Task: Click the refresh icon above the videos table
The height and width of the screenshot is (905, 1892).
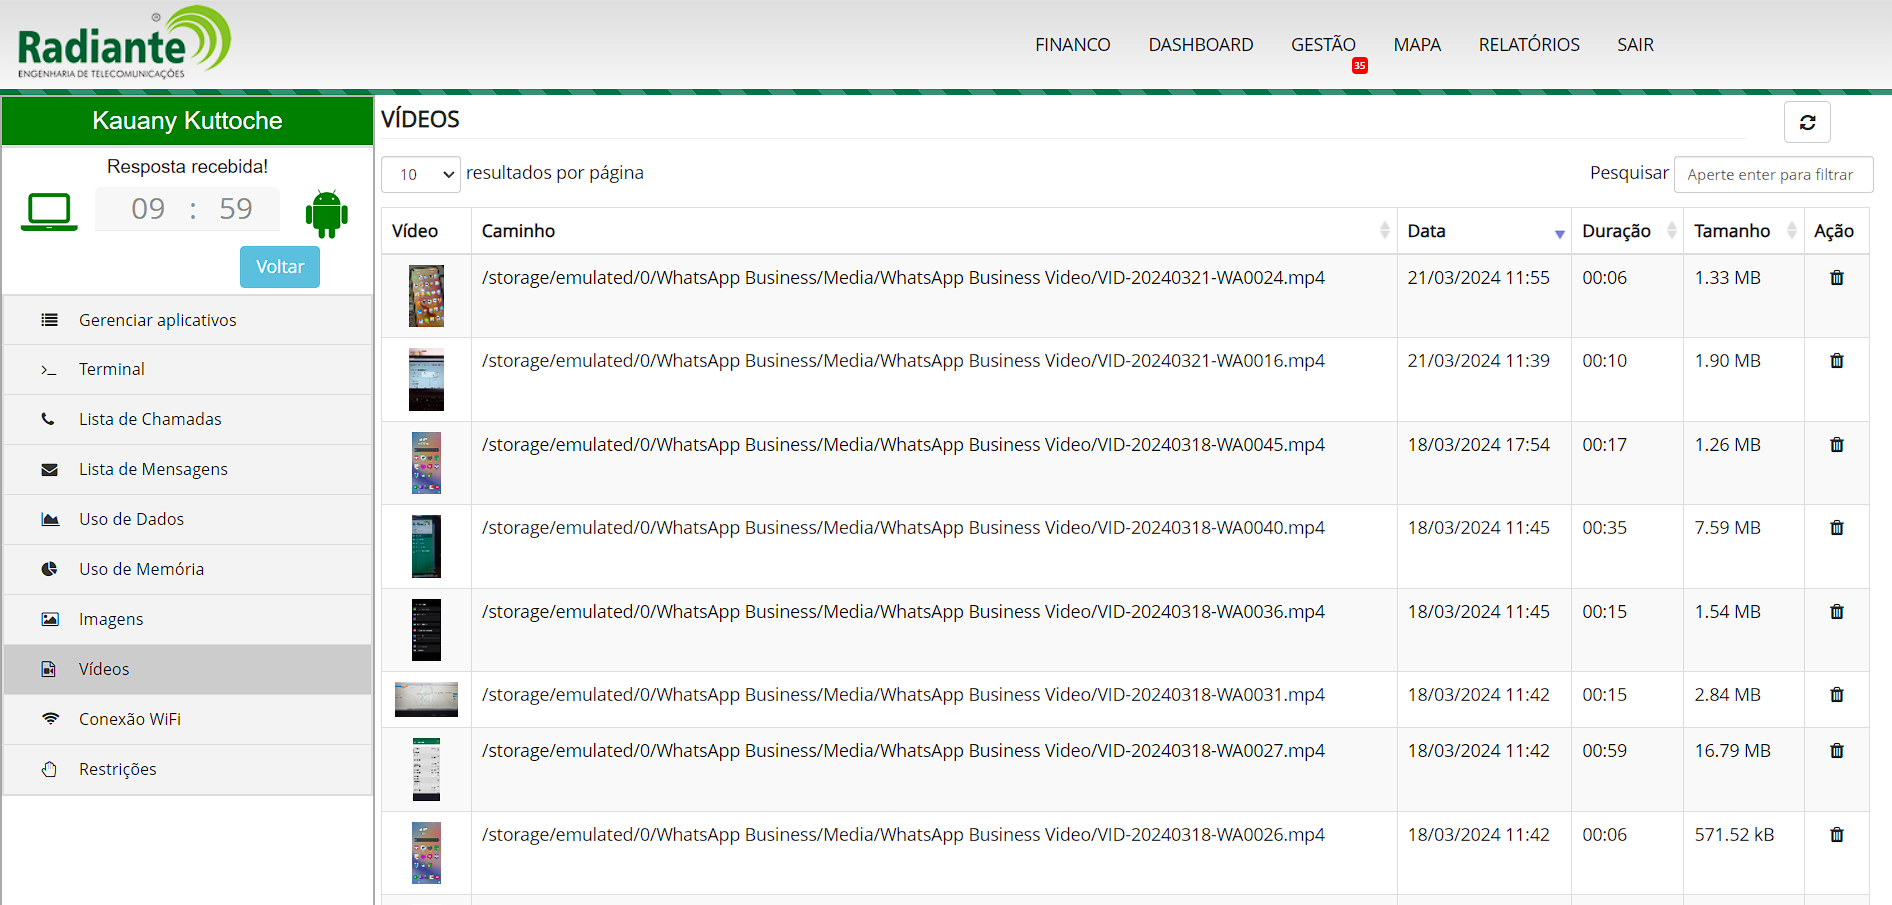Action: 1807,122
